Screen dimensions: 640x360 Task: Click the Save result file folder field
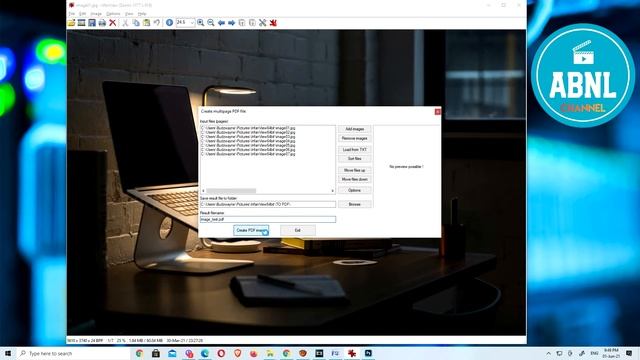coord(268,204)
